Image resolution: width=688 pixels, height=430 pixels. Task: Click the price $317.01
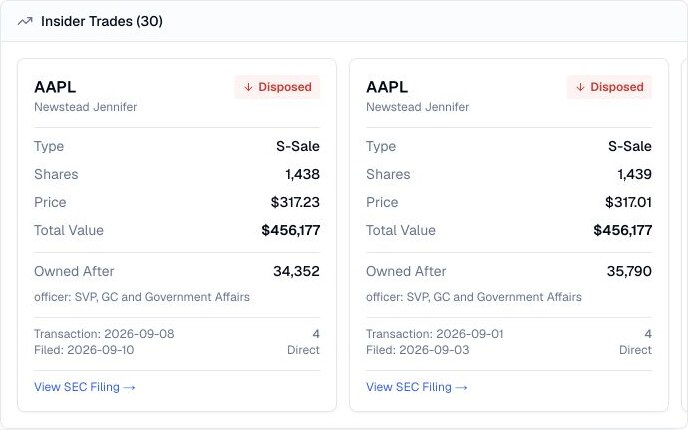coord(628,202)
